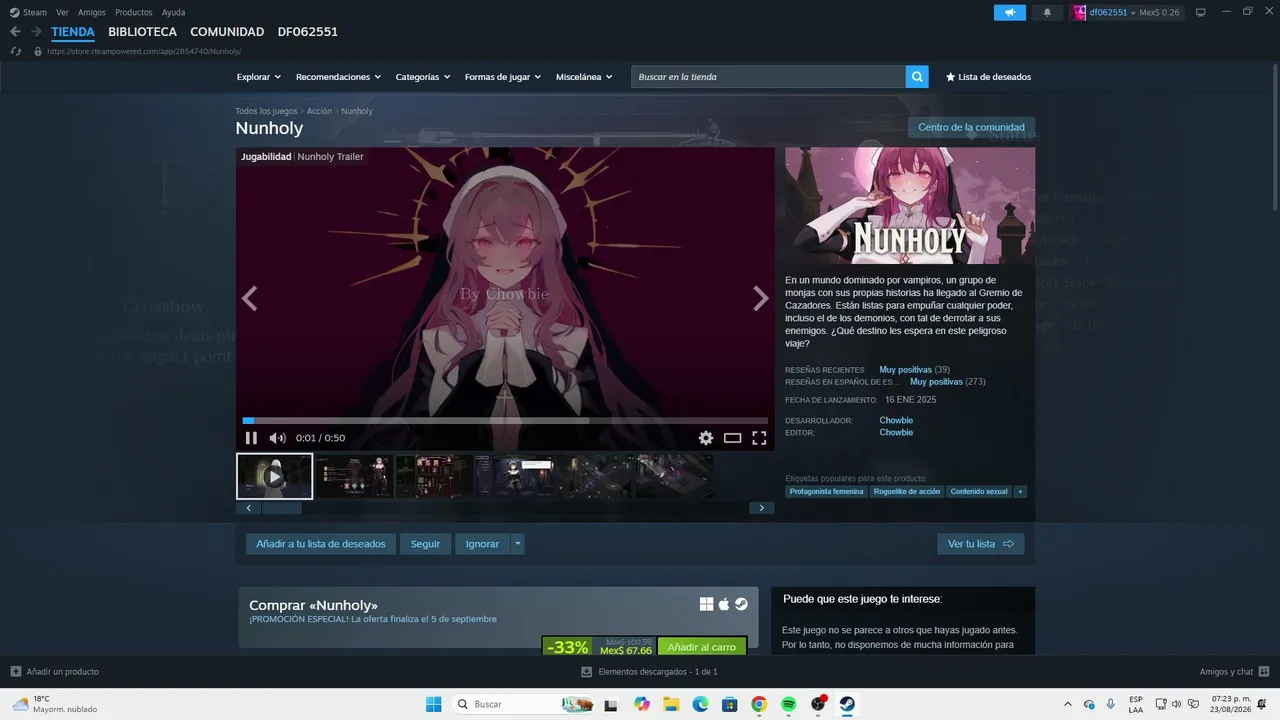This screenshot has width=1280, height=720.
Task: Click the Seguir button
Action: tap(425, 544)
